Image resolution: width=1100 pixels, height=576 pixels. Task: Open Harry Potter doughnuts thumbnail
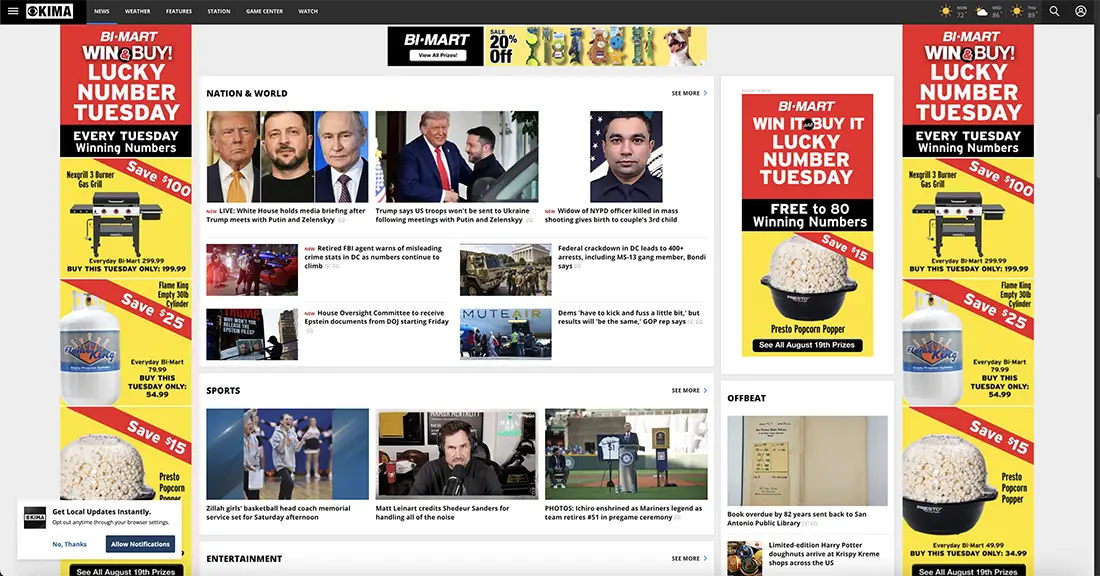tap(744, 558)
